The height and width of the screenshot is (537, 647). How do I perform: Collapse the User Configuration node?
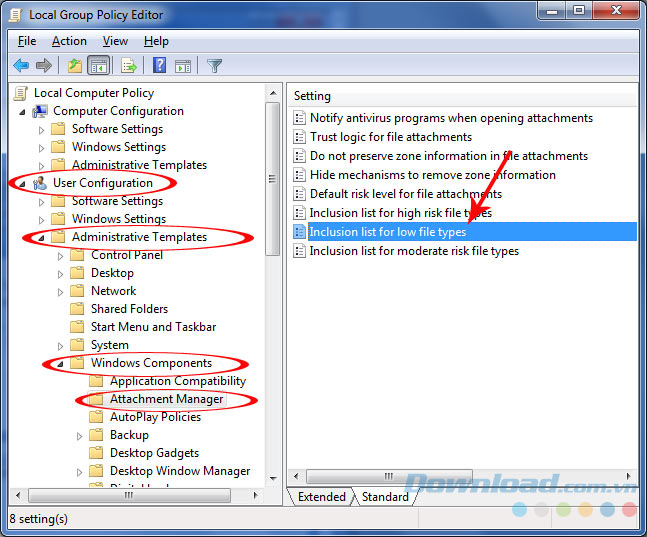pyautogui.click(x=22, y=184)
